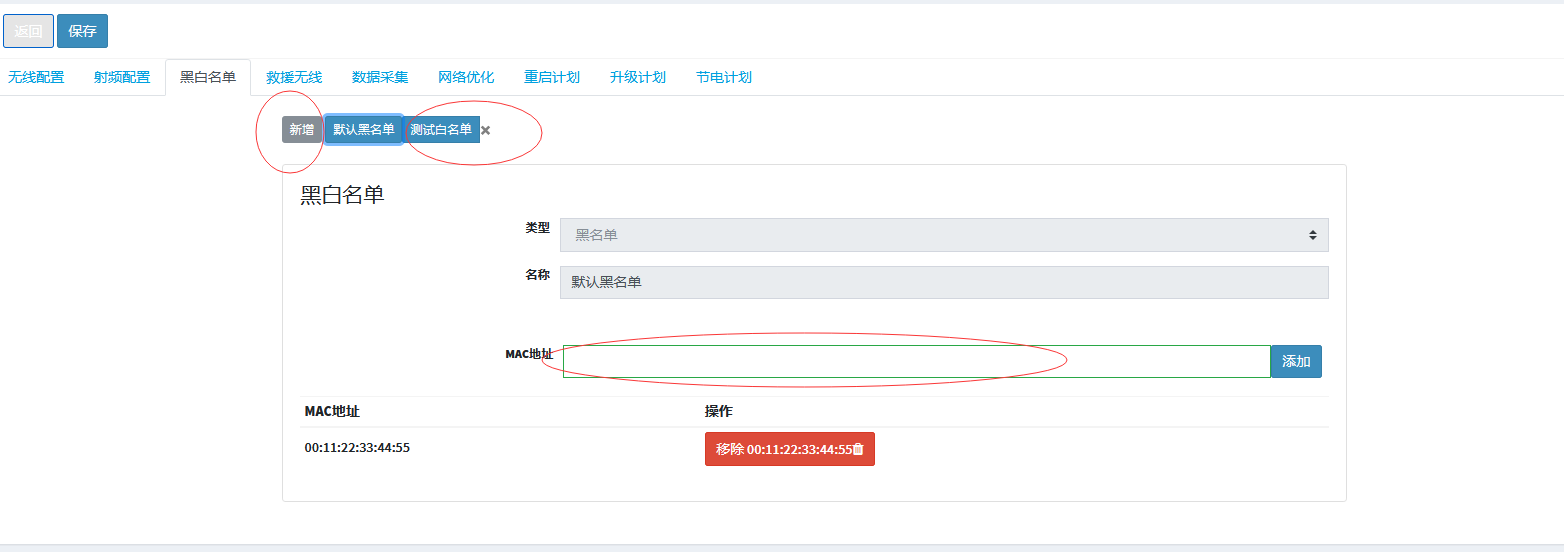Click trash icon to remove 00:11:22:33:44:55

(858, 450)
